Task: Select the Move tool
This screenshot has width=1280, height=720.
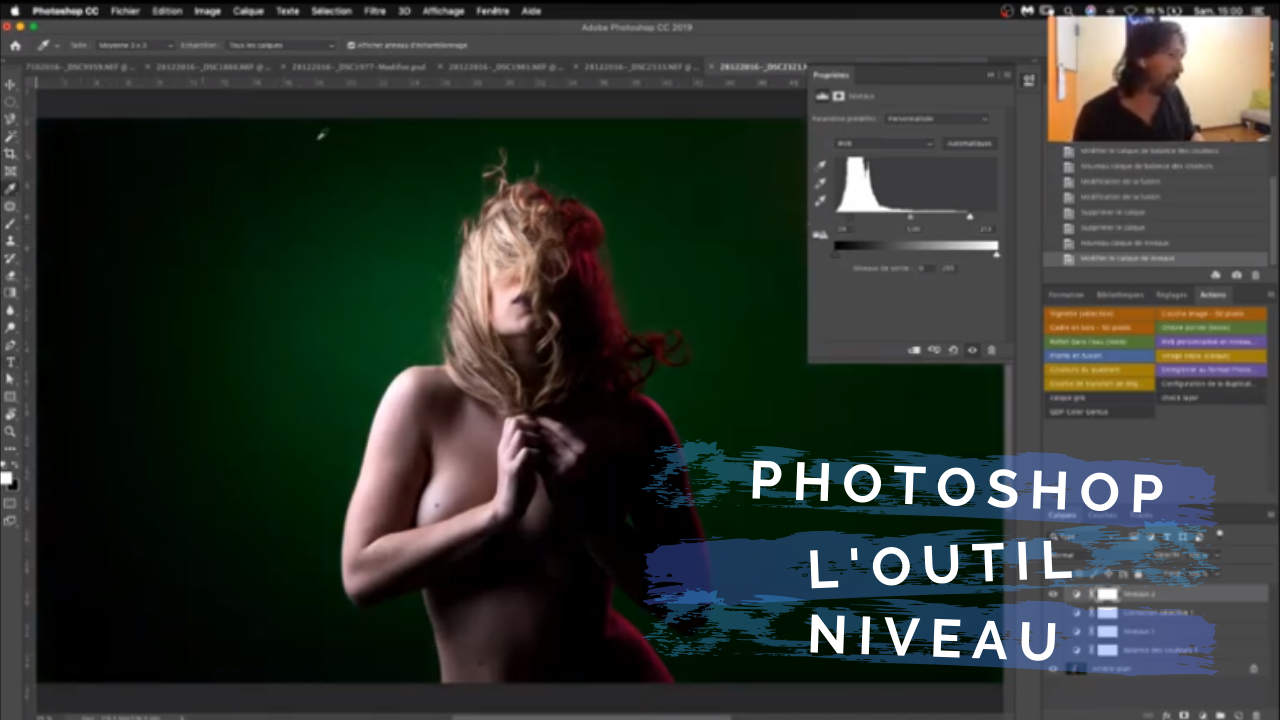Action: 11,85
